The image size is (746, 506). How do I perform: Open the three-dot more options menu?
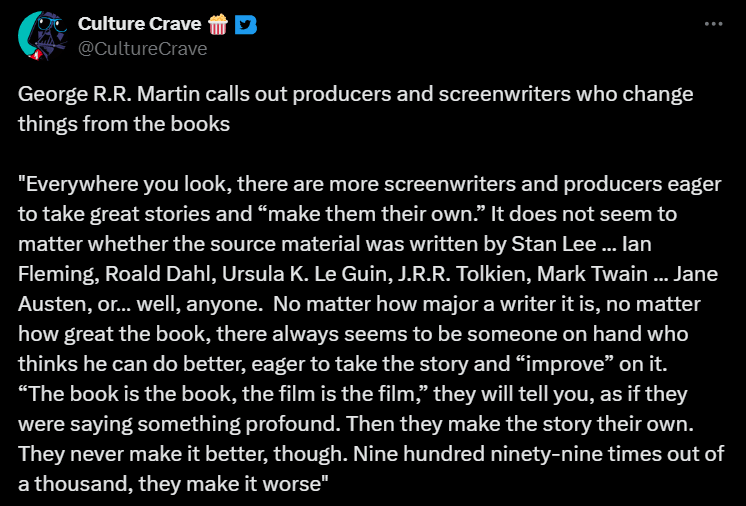(x=713, y=24)
